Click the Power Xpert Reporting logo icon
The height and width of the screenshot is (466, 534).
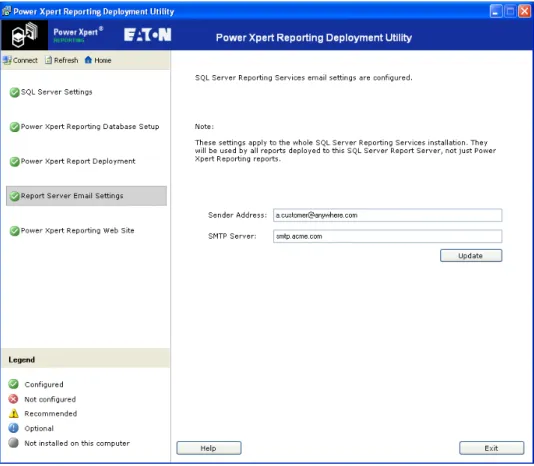(x=25, y=35)
